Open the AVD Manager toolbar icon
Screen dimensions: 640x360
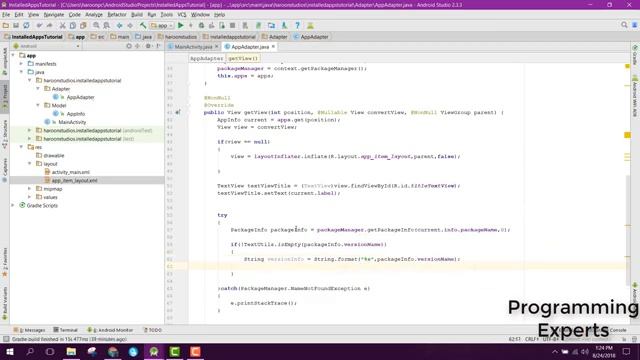pos(245,25)
